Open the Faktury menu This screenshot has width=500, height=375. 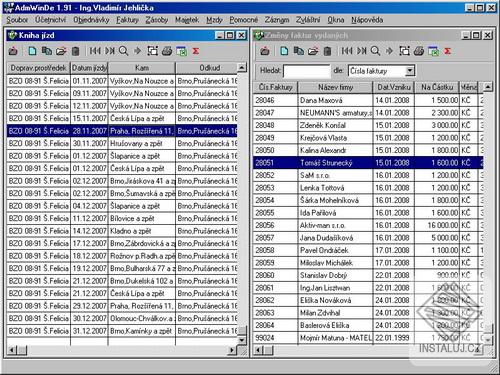click(128, 20)
